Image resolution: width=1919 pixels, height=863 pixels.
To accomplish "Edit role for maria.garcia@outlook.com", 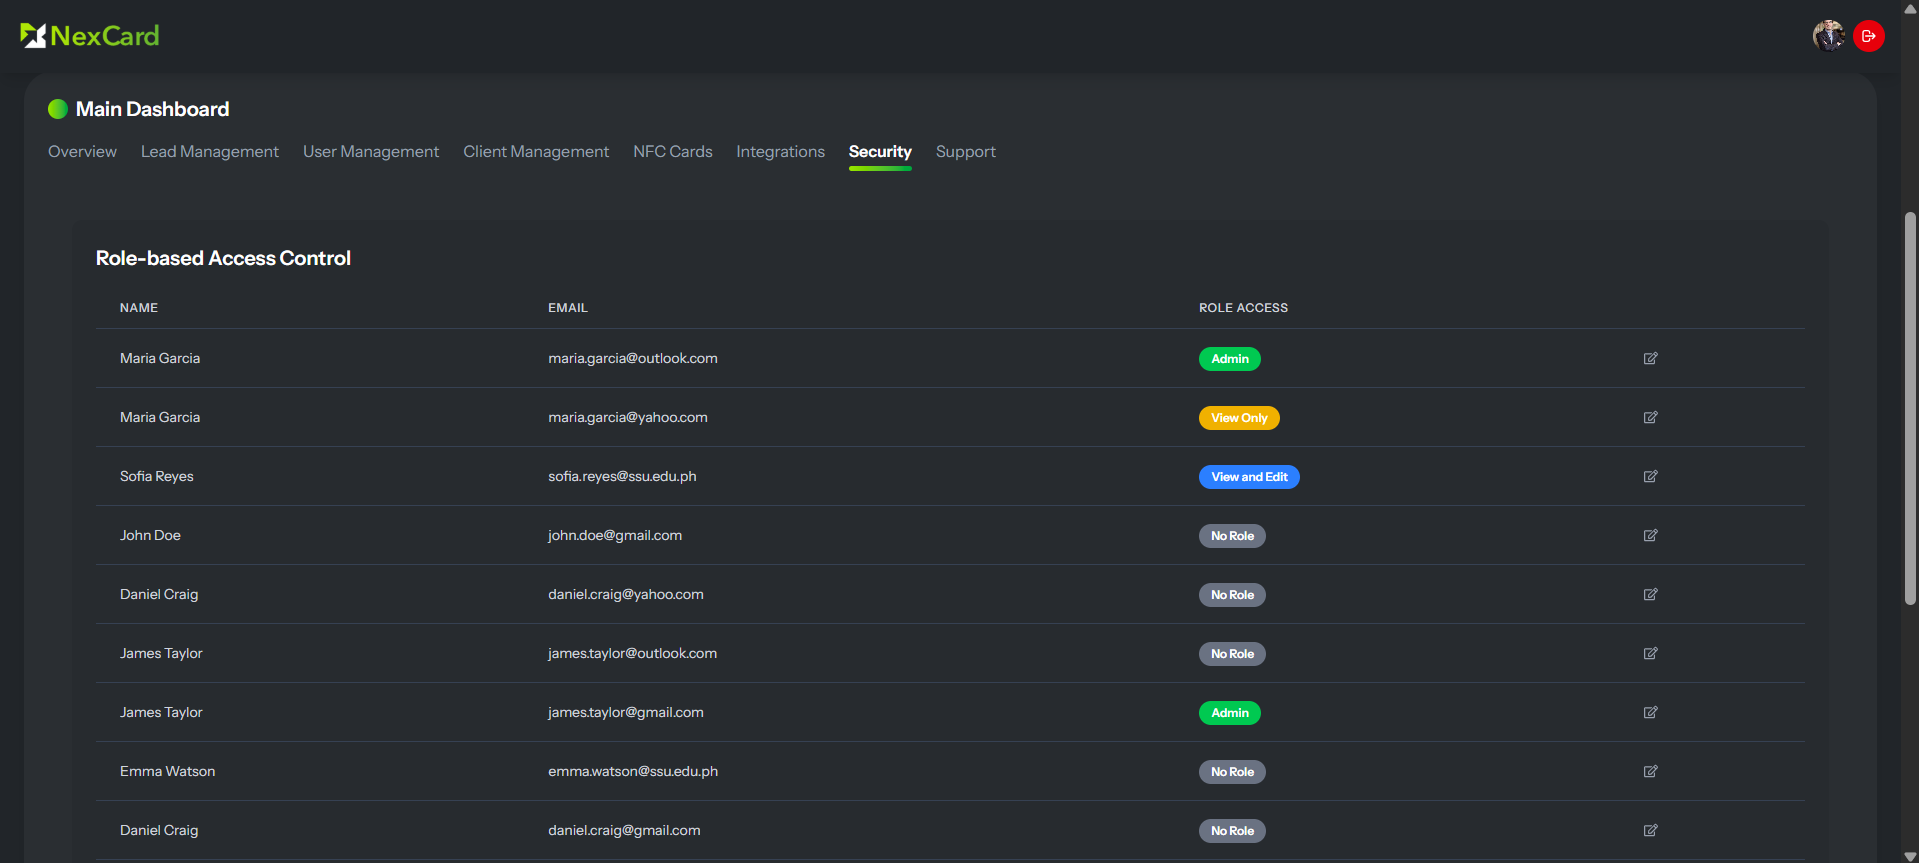I will [x=1650, y=358].
